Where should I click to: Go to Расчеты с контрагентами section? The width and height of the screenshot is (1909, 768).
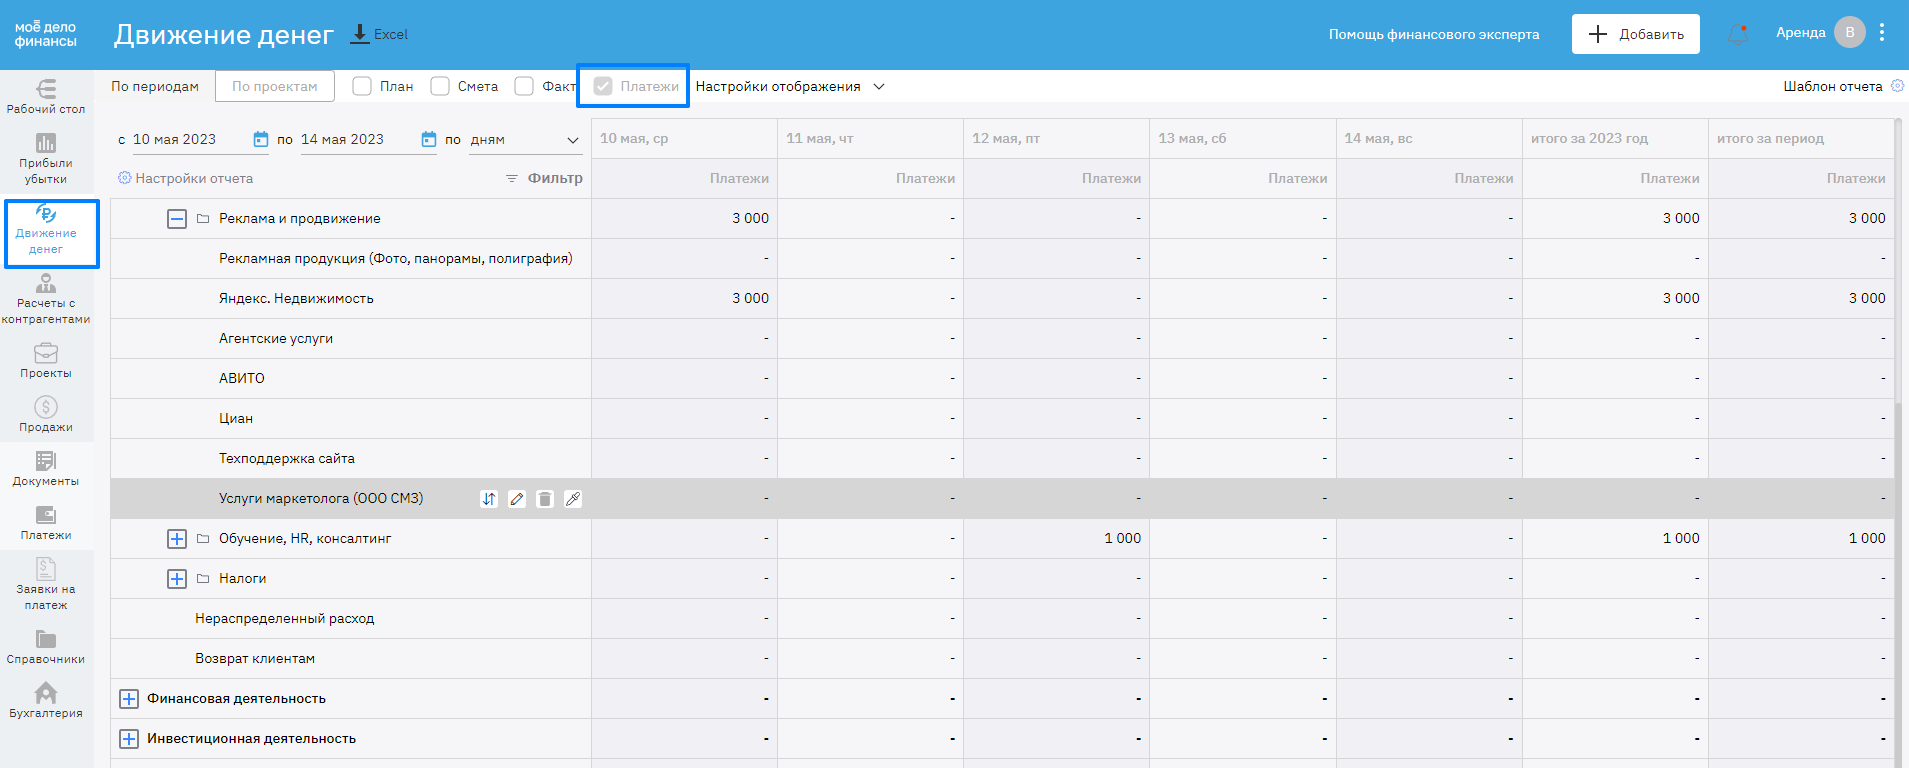(46, 299)
